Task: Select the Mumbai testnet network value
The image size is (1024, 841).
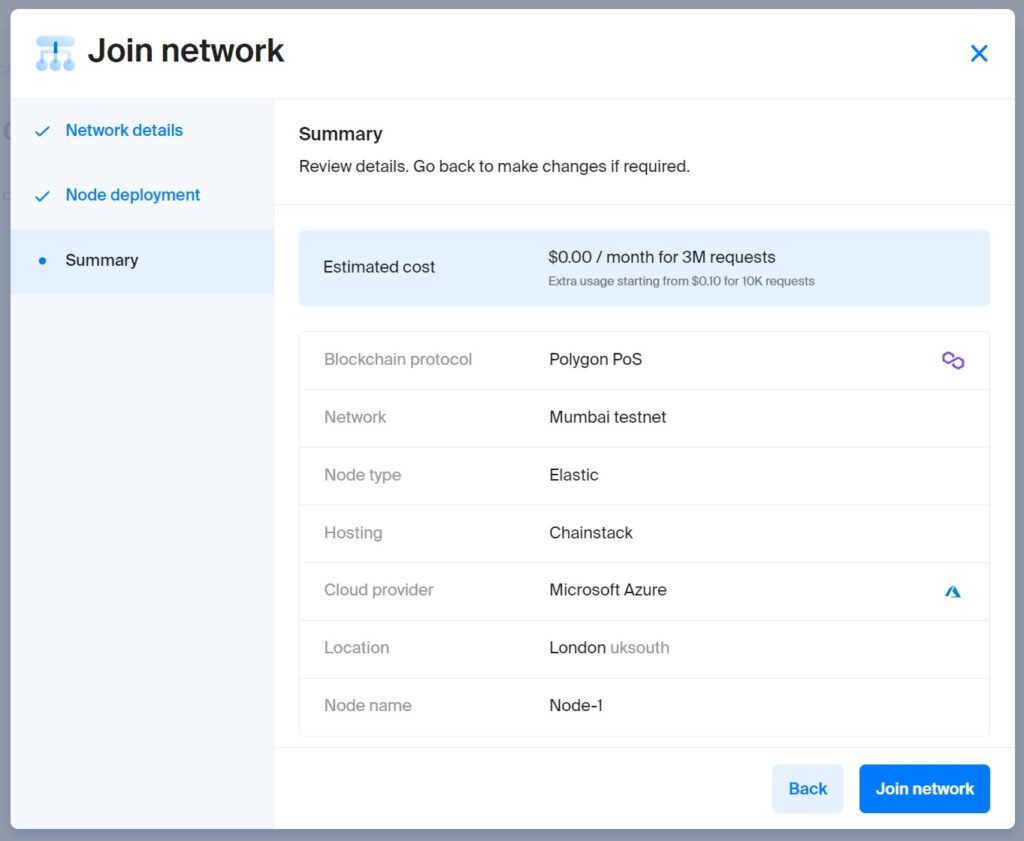Action: click(x=607, y=417)
